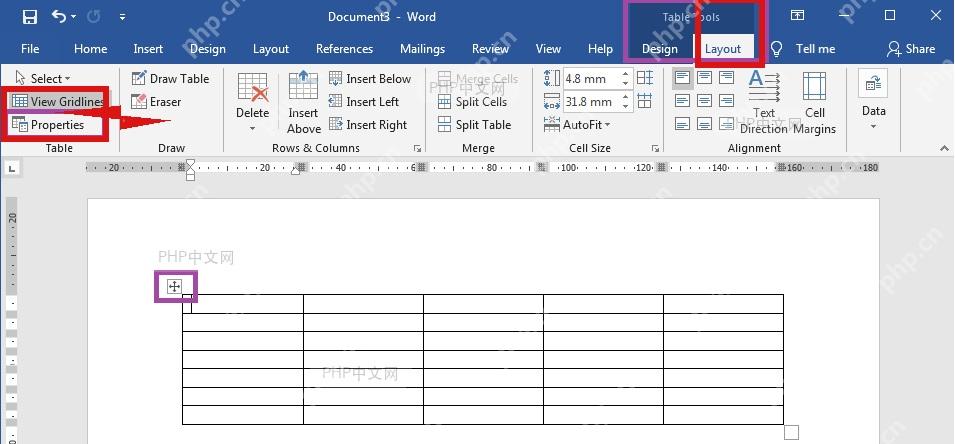Open Cell Size dialog launcher
955x444 pixels.
655,148
